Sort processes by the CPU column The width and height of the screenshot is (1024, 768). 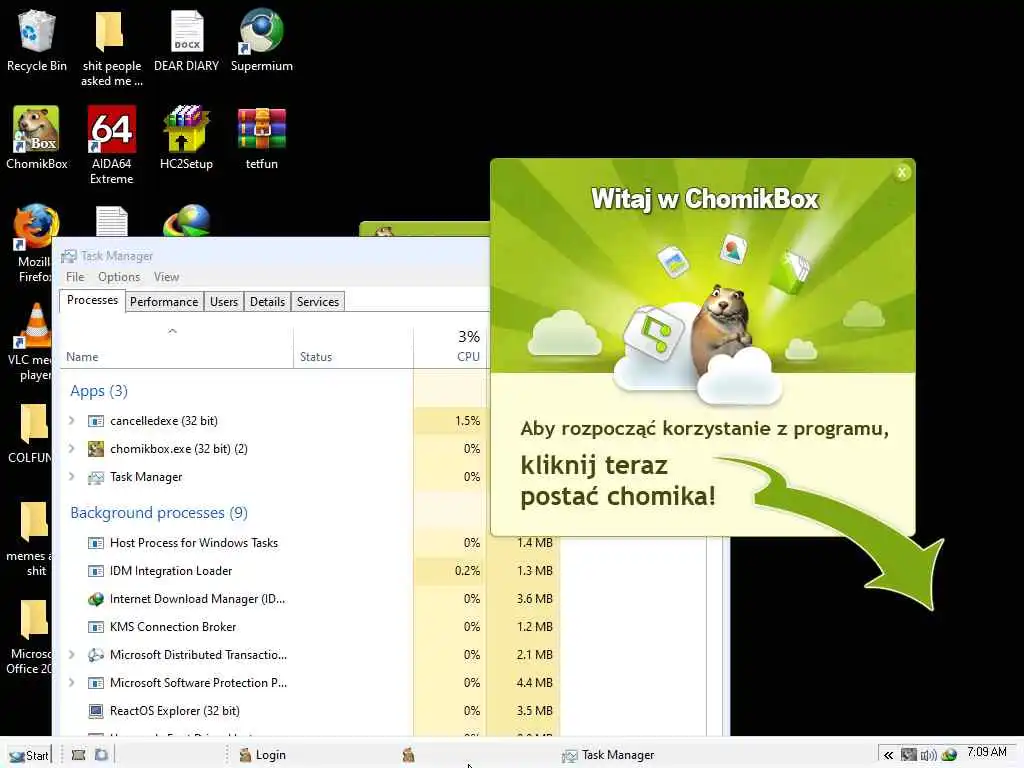tap(451, 347)
